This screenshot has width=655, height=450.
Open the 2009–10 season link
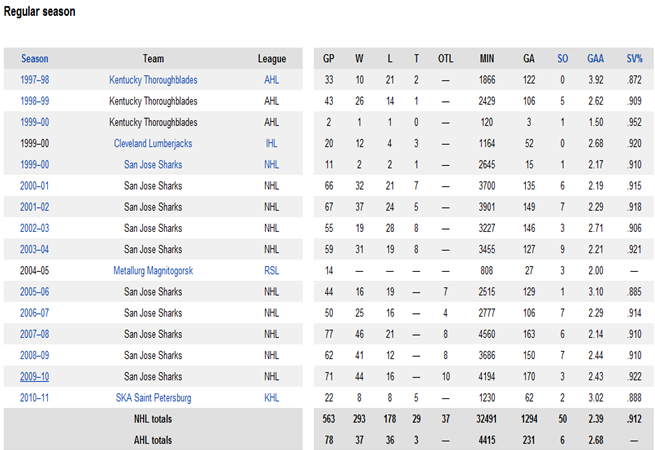[34, 376]
